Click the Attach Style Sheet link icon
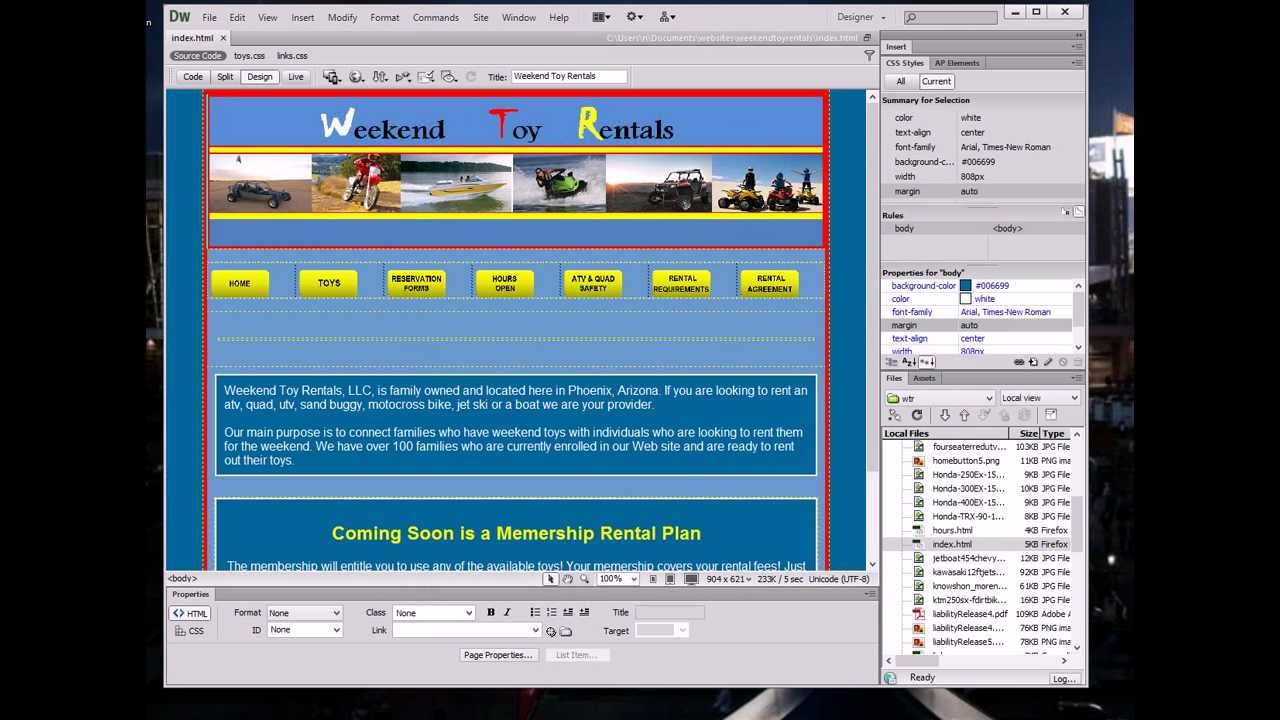 pos(1019,362)
